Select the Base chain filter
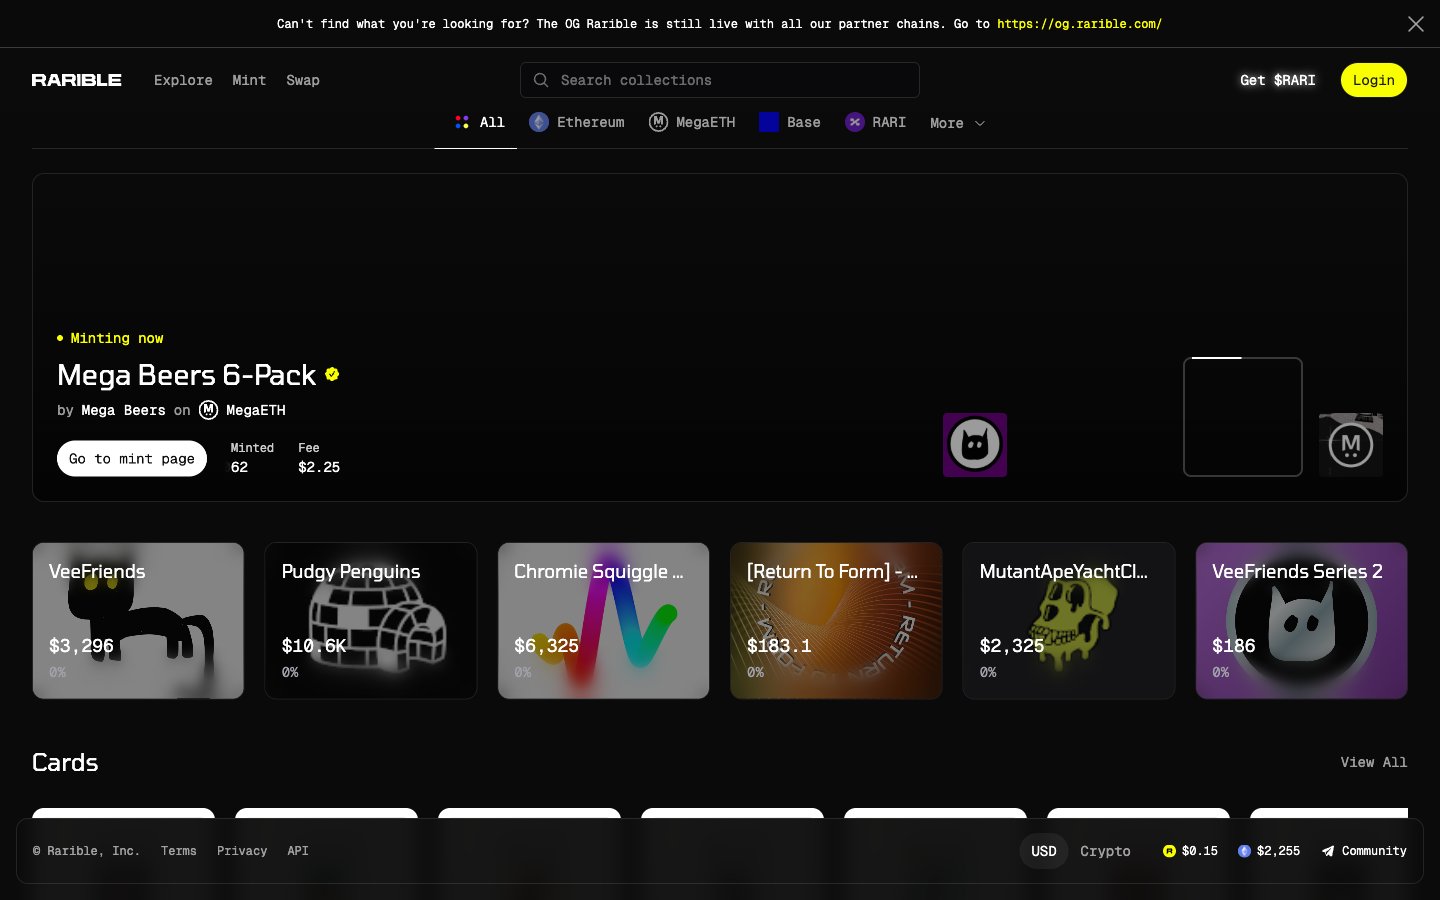Viewport: 1440px width, 900px height. (x=790, y=122)
